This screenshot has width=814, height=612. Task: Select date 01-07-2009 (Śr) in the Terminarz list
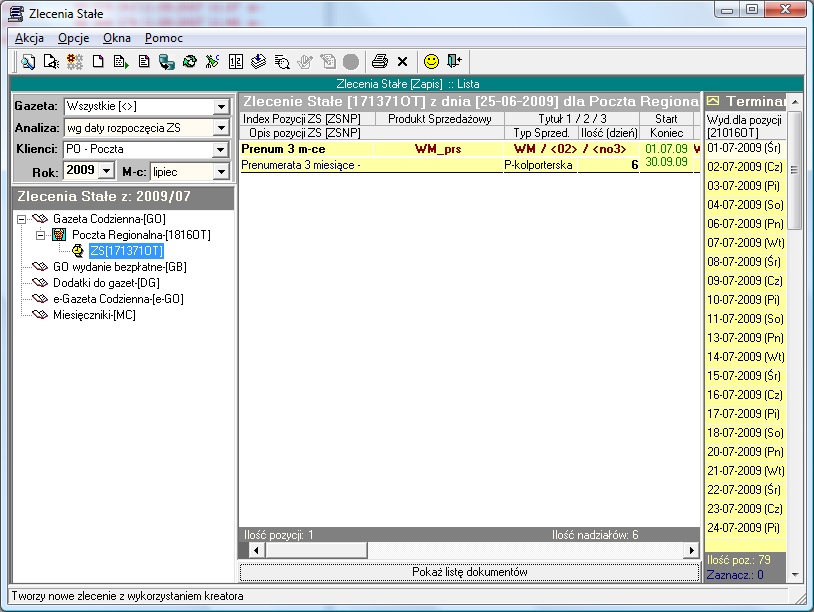(x=744, y=148)
